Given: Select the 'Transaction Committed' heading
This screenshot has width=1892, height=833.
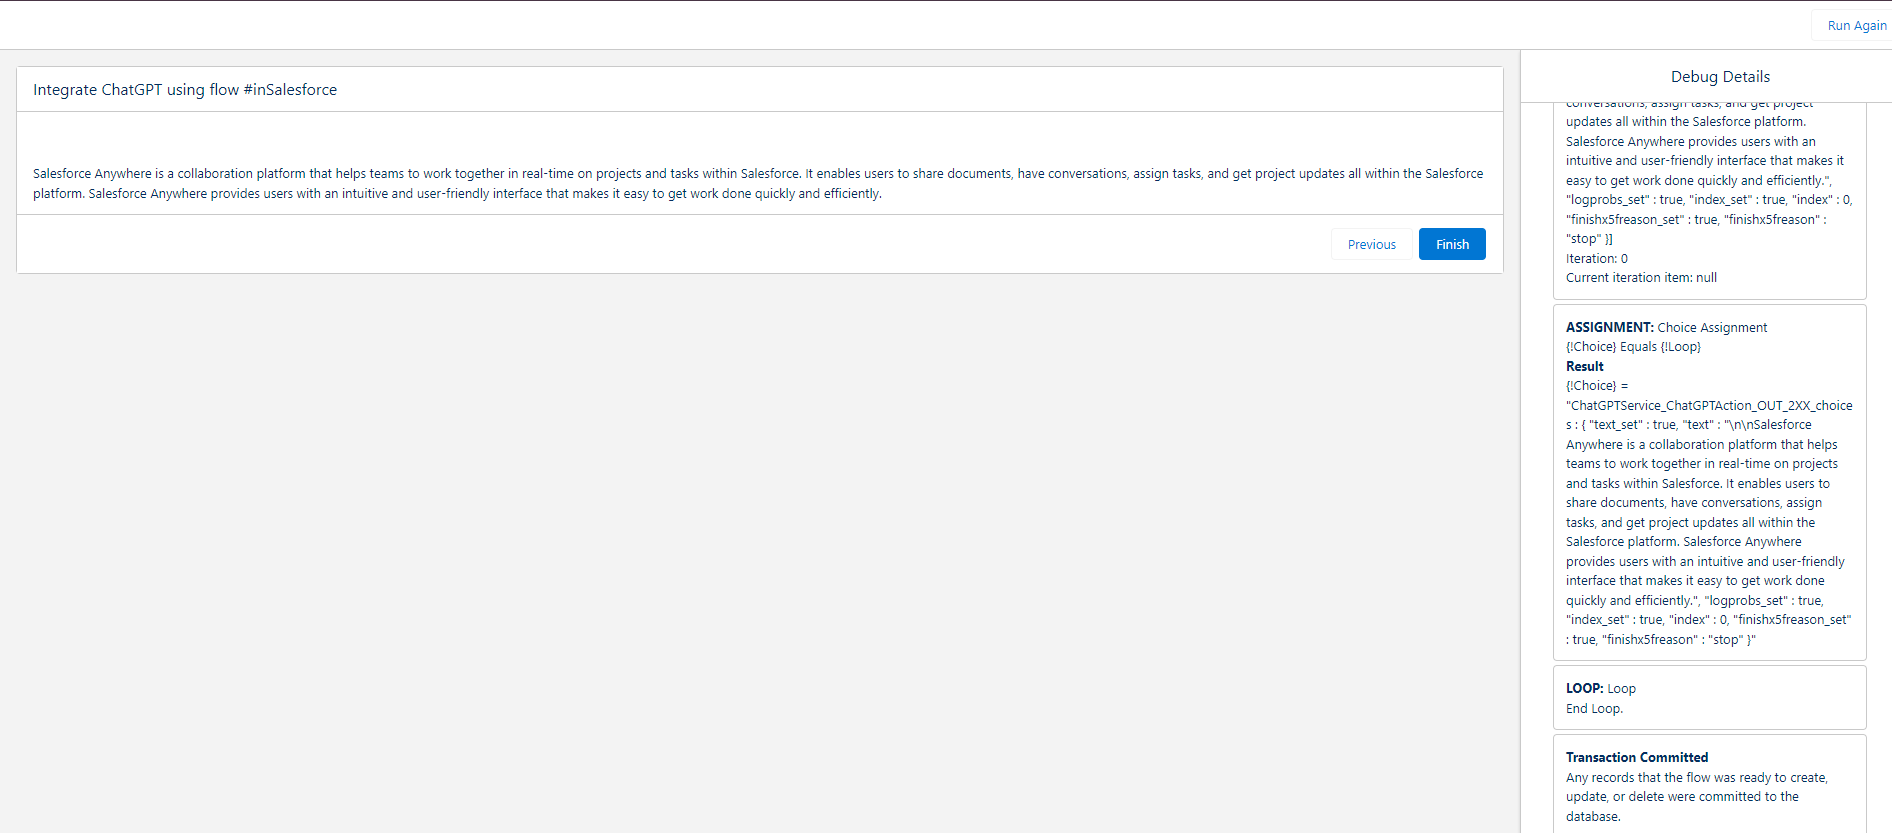Looking at the screenshot, I should click(1637, 758).
